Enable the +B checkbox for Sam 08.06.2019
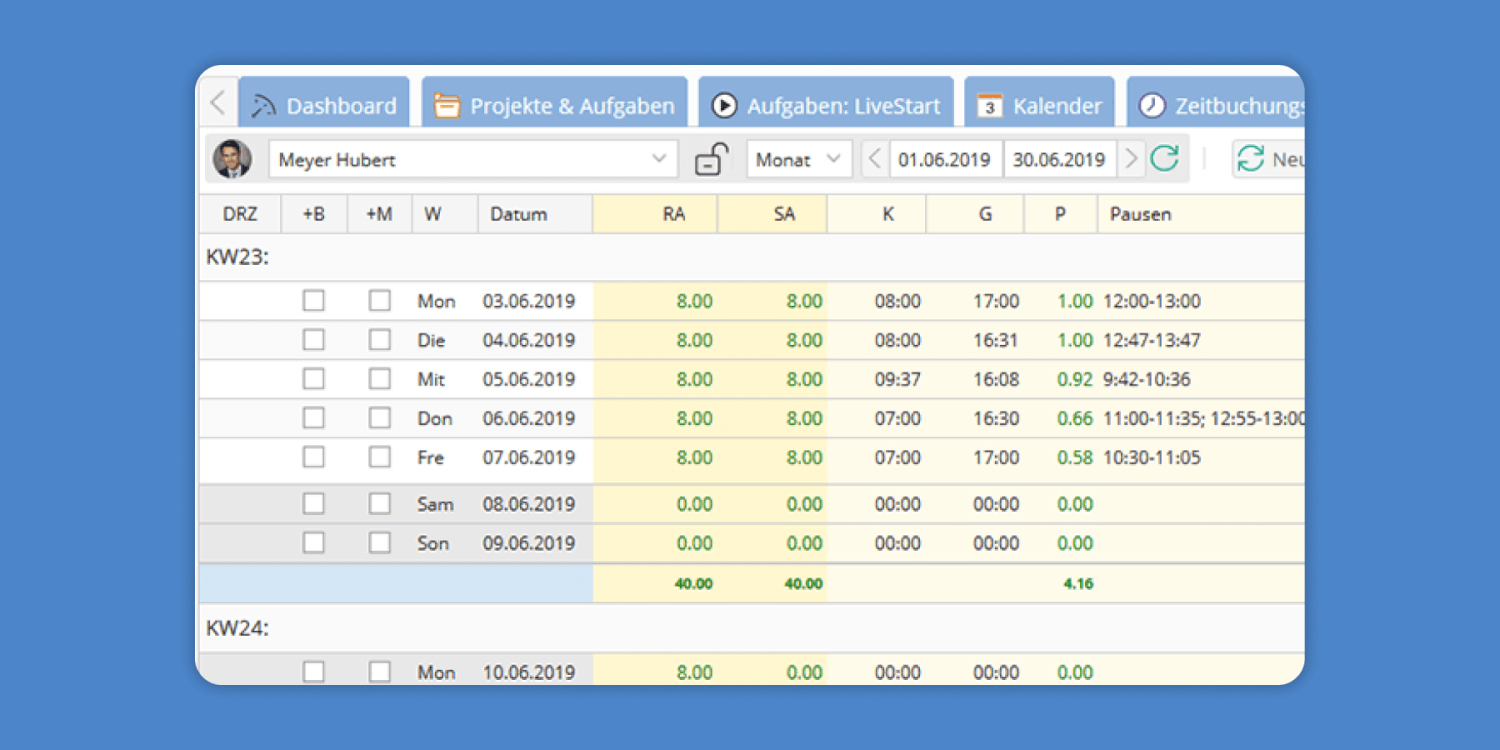The width and height of the screenshot is (1500, 750). [x=314, y=504]
